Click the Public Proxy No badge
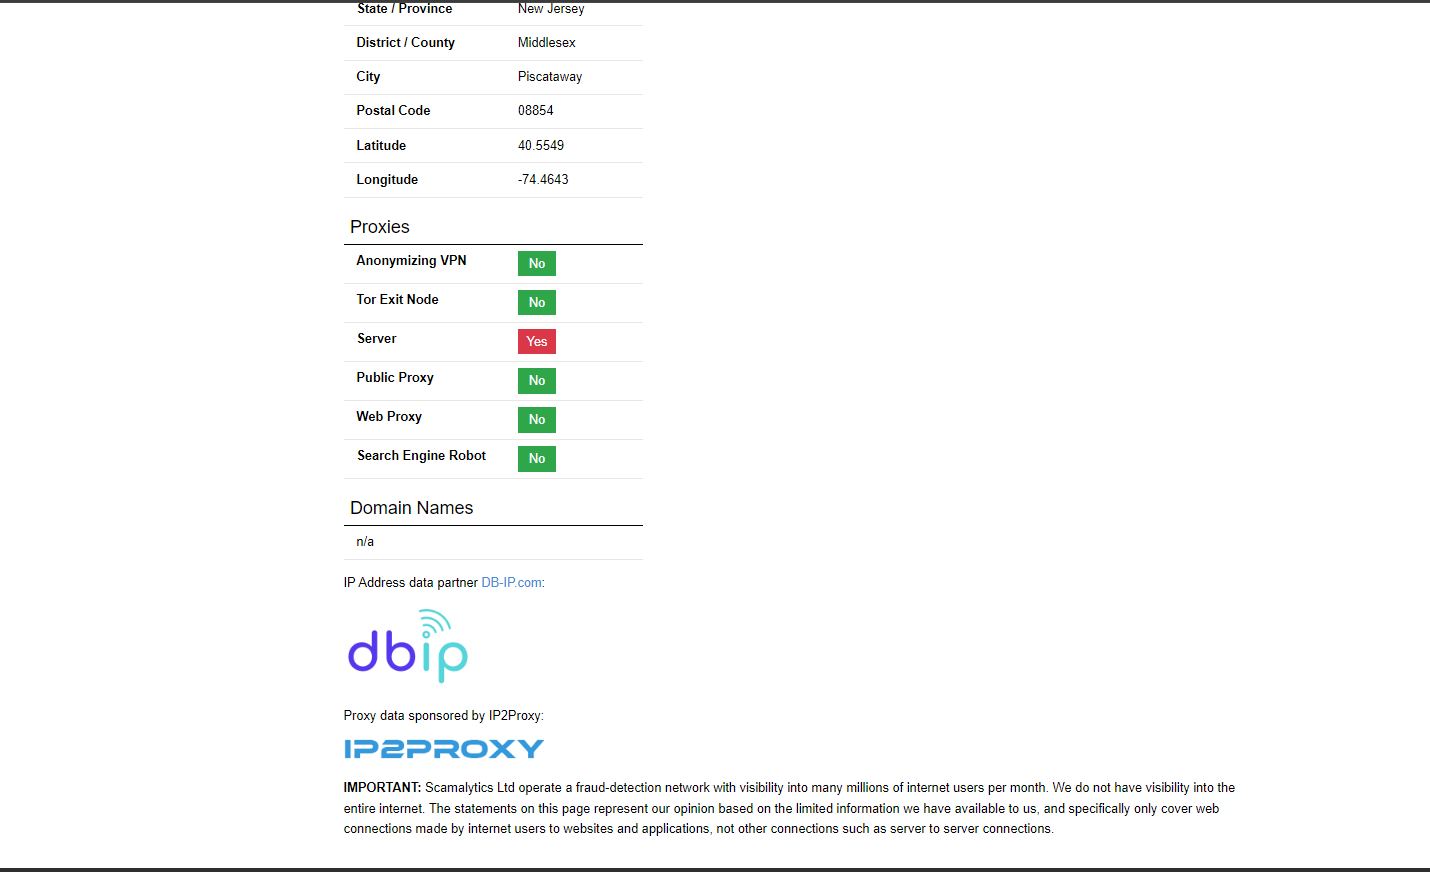The width and height of the screenshot is (1430, 872). (536, 381)
